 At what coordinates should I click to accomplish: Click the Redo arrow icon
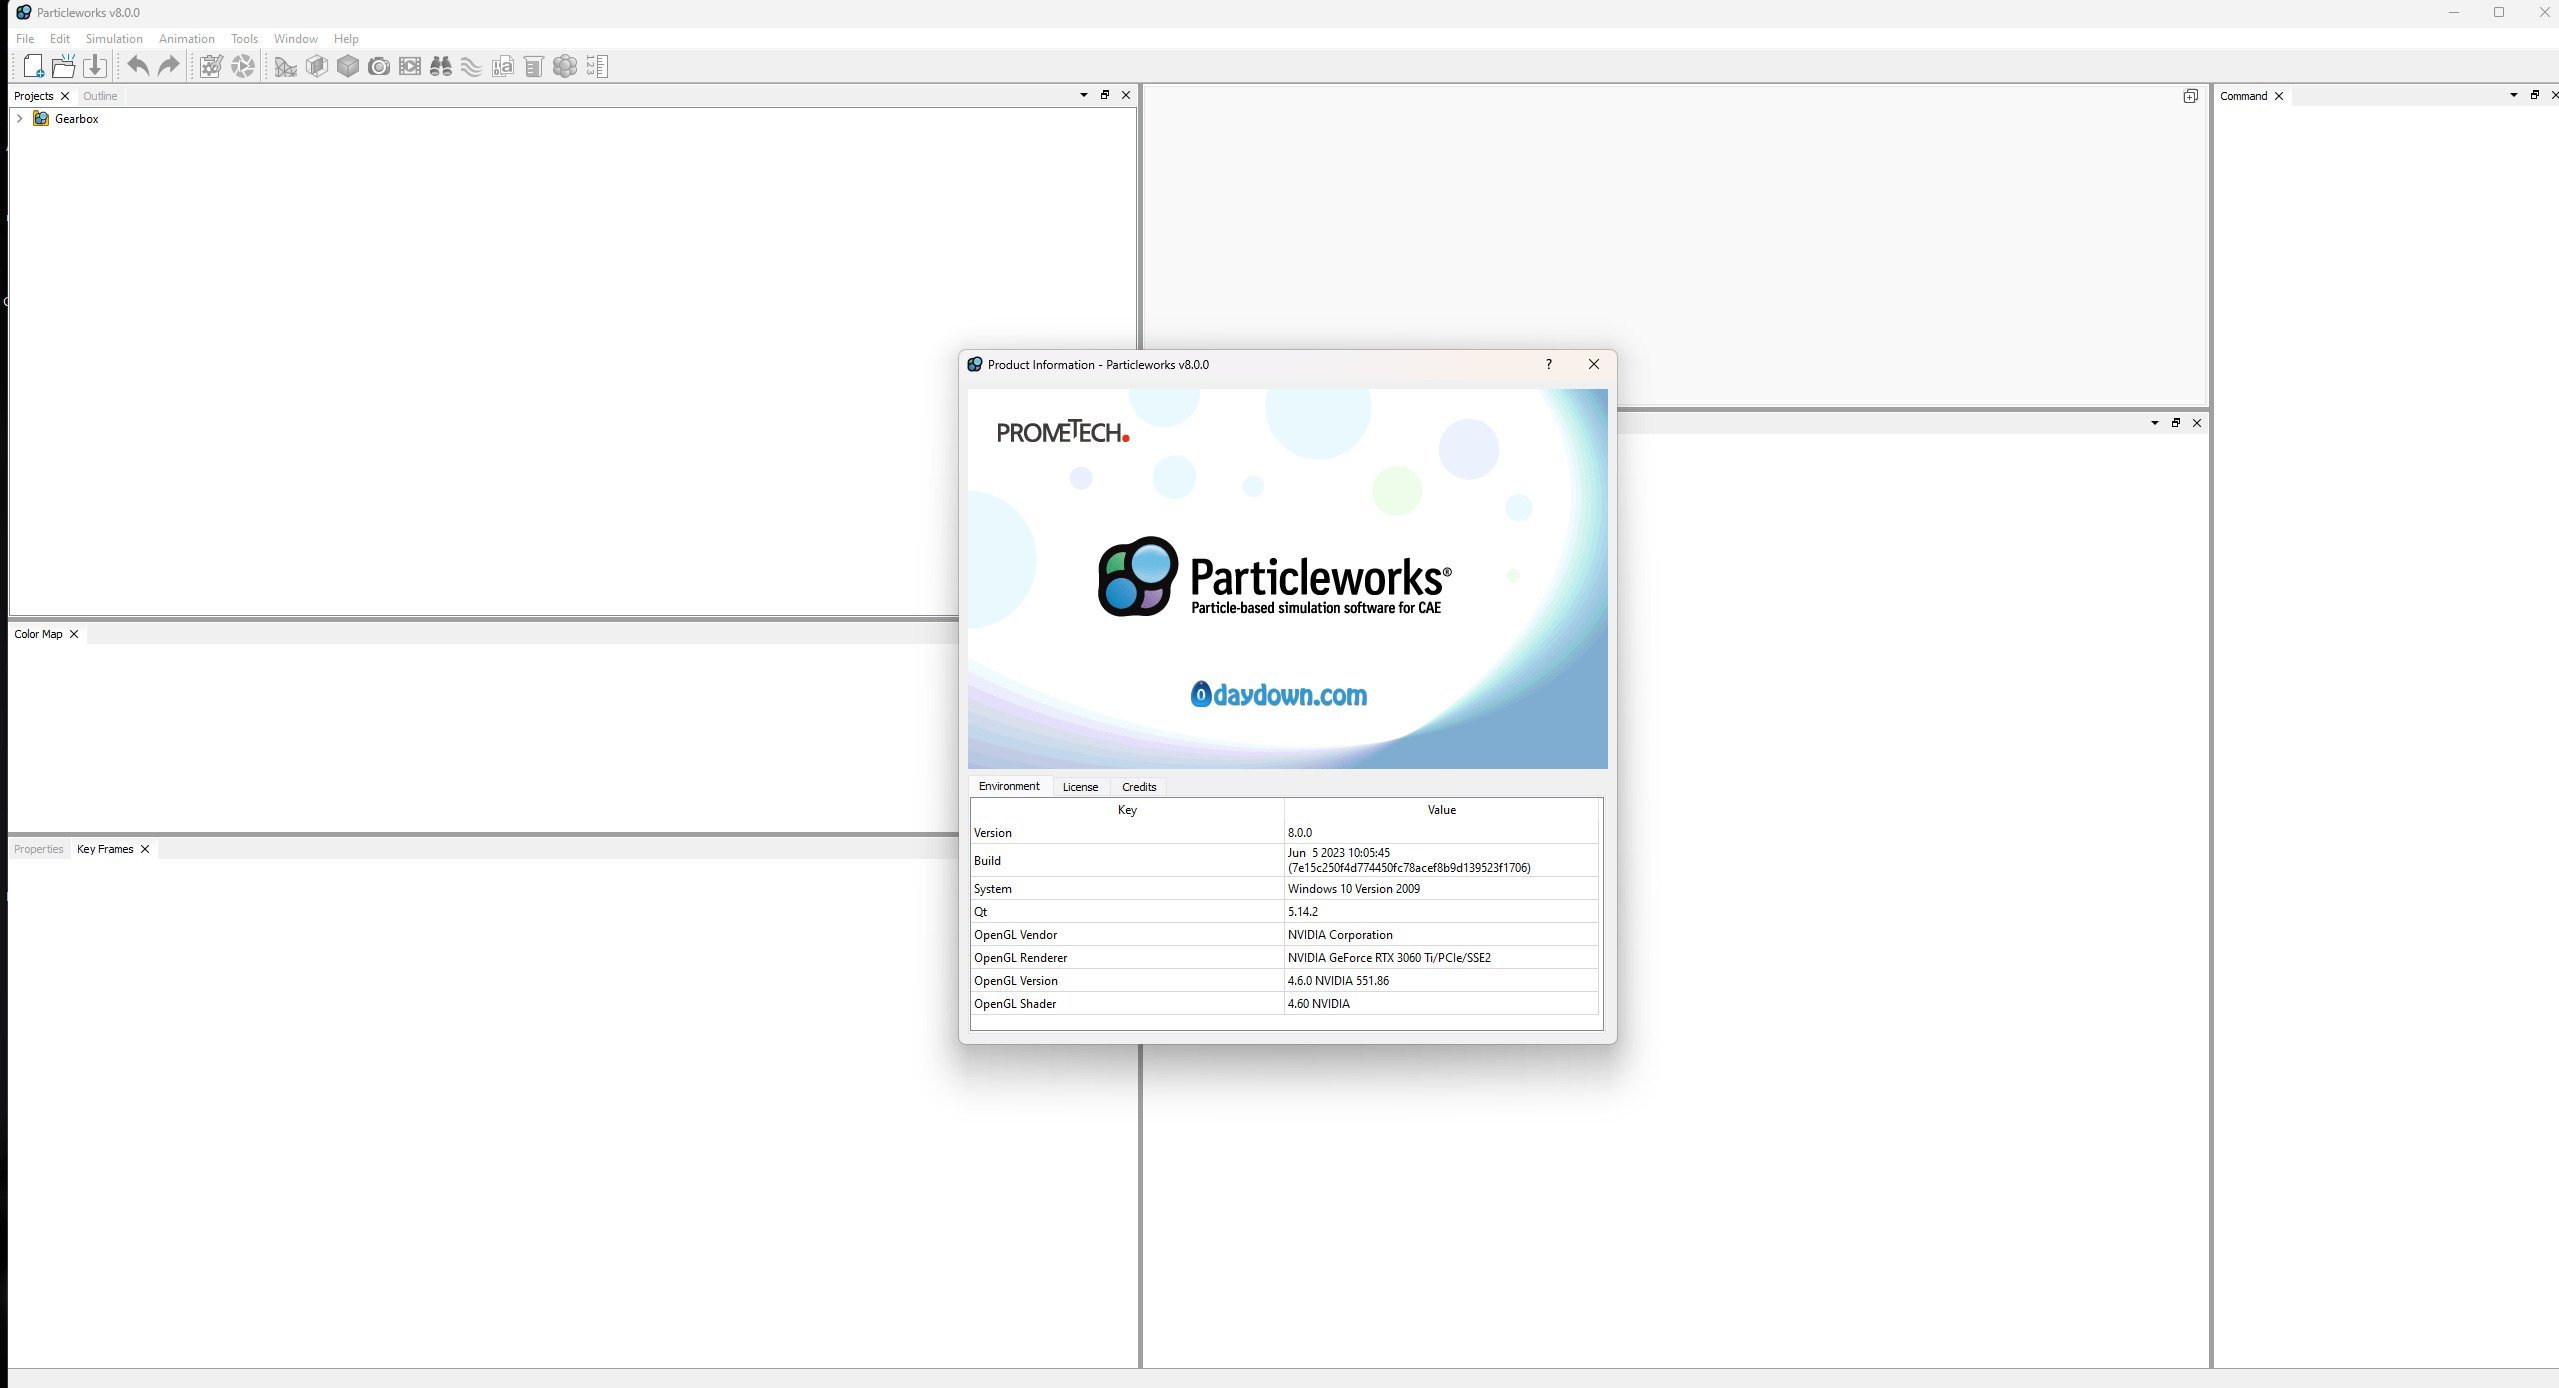pos(169,66)
